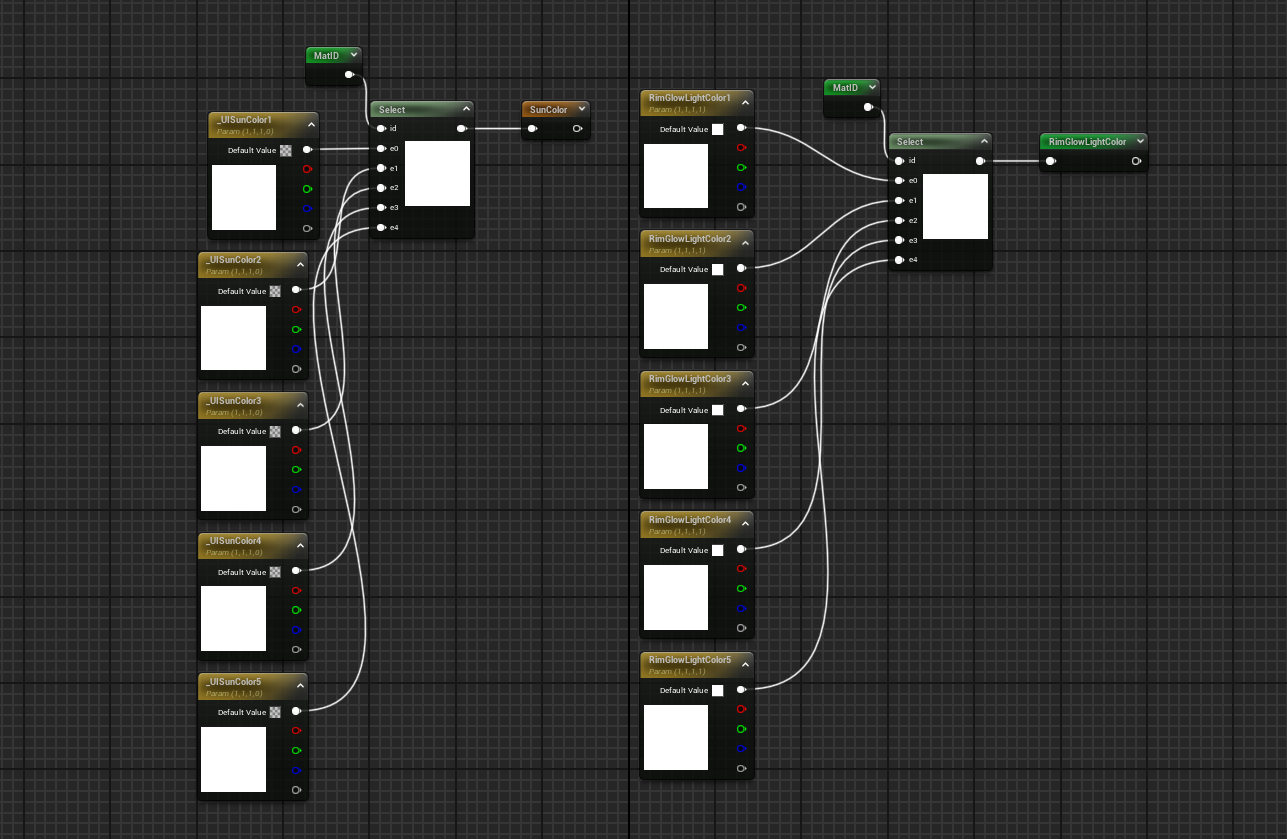The height and width of the screenshot is (839, 1287).
Task: Open the dropdown on the RimGlowLightColor output node
Action: click(1139, 141)
